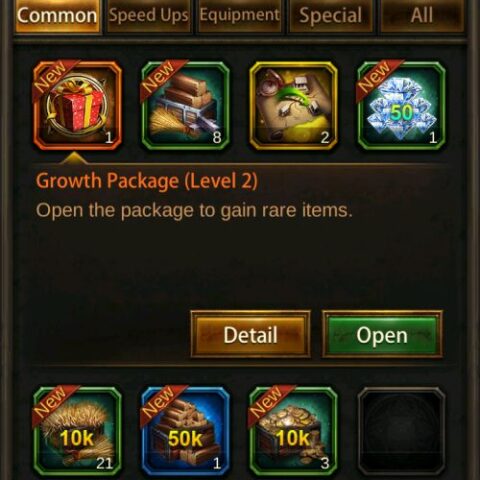480x480 pixels.
Task: Open the Special tab
Action: (x=331, y=16)
